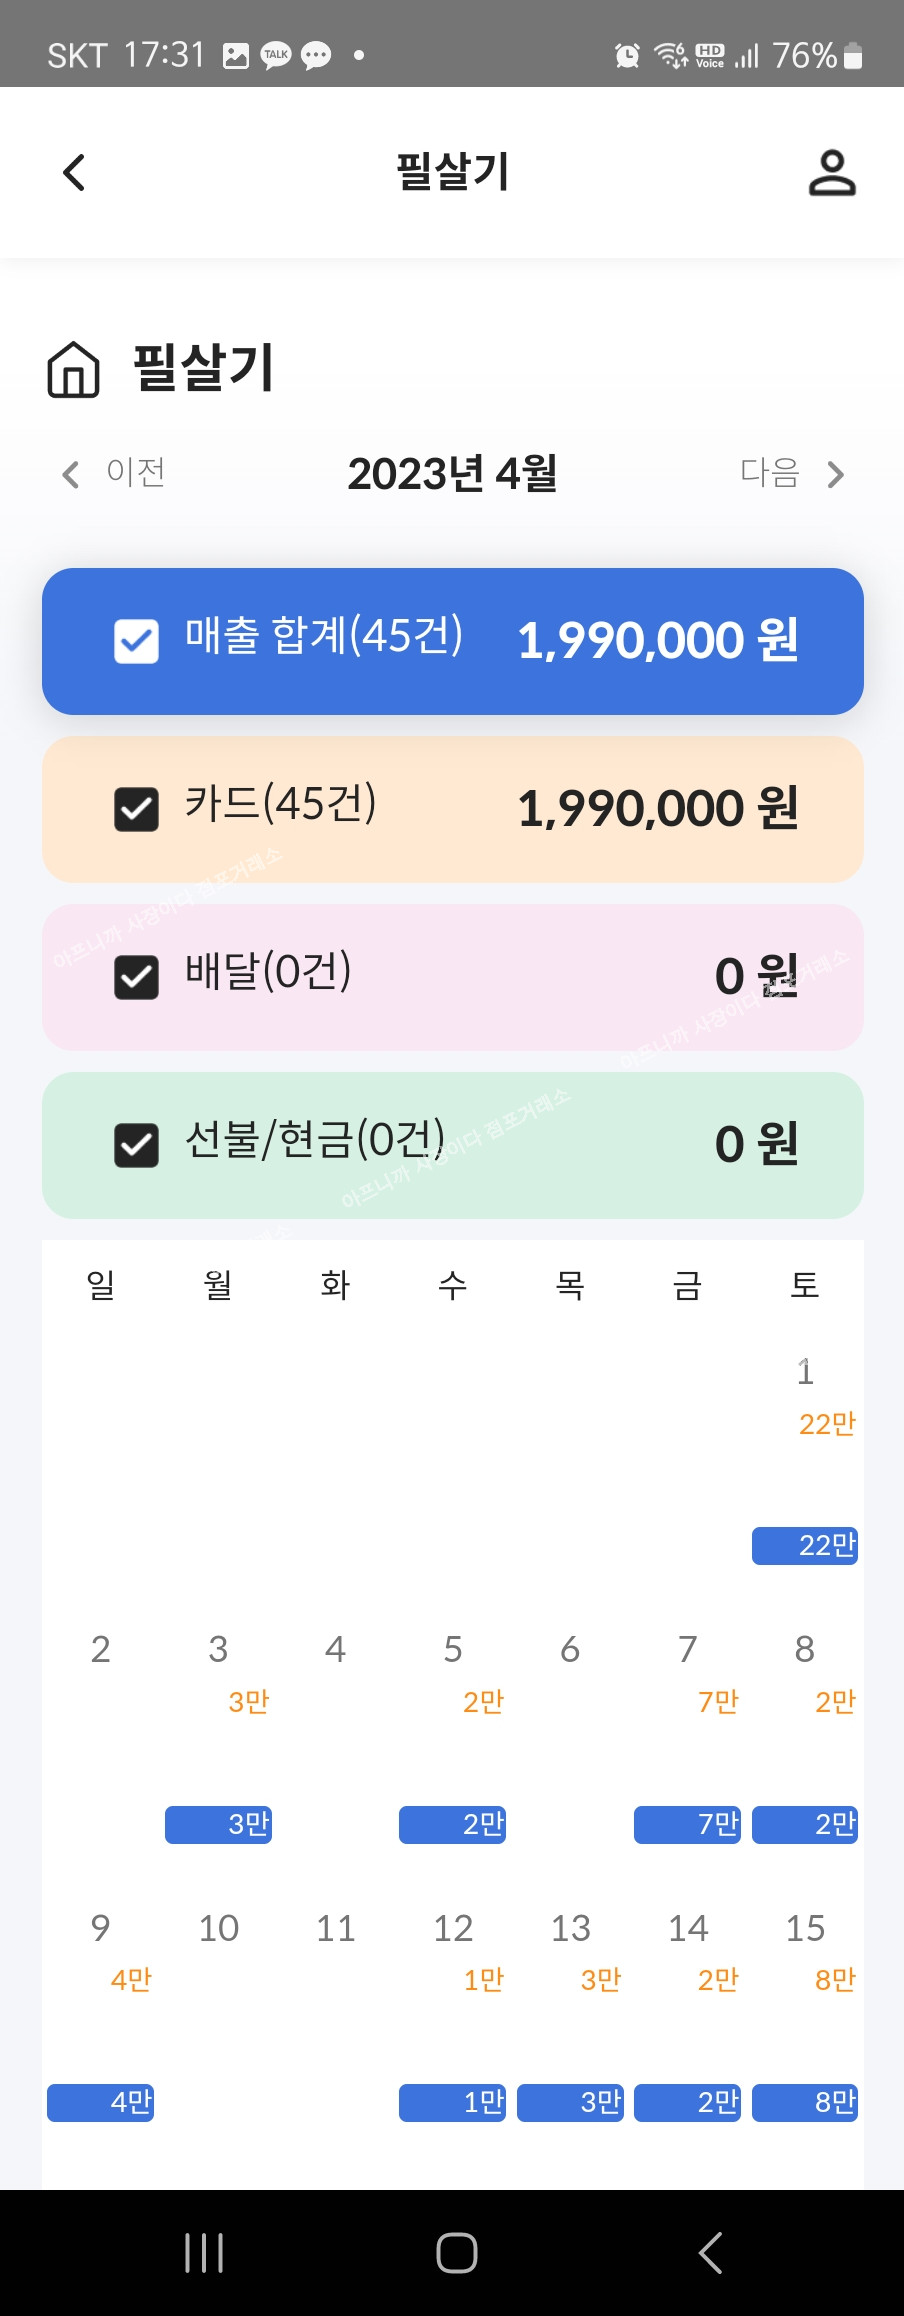Tap the alarm icon in status bar
904x2316 pixels.
(627, 56)
